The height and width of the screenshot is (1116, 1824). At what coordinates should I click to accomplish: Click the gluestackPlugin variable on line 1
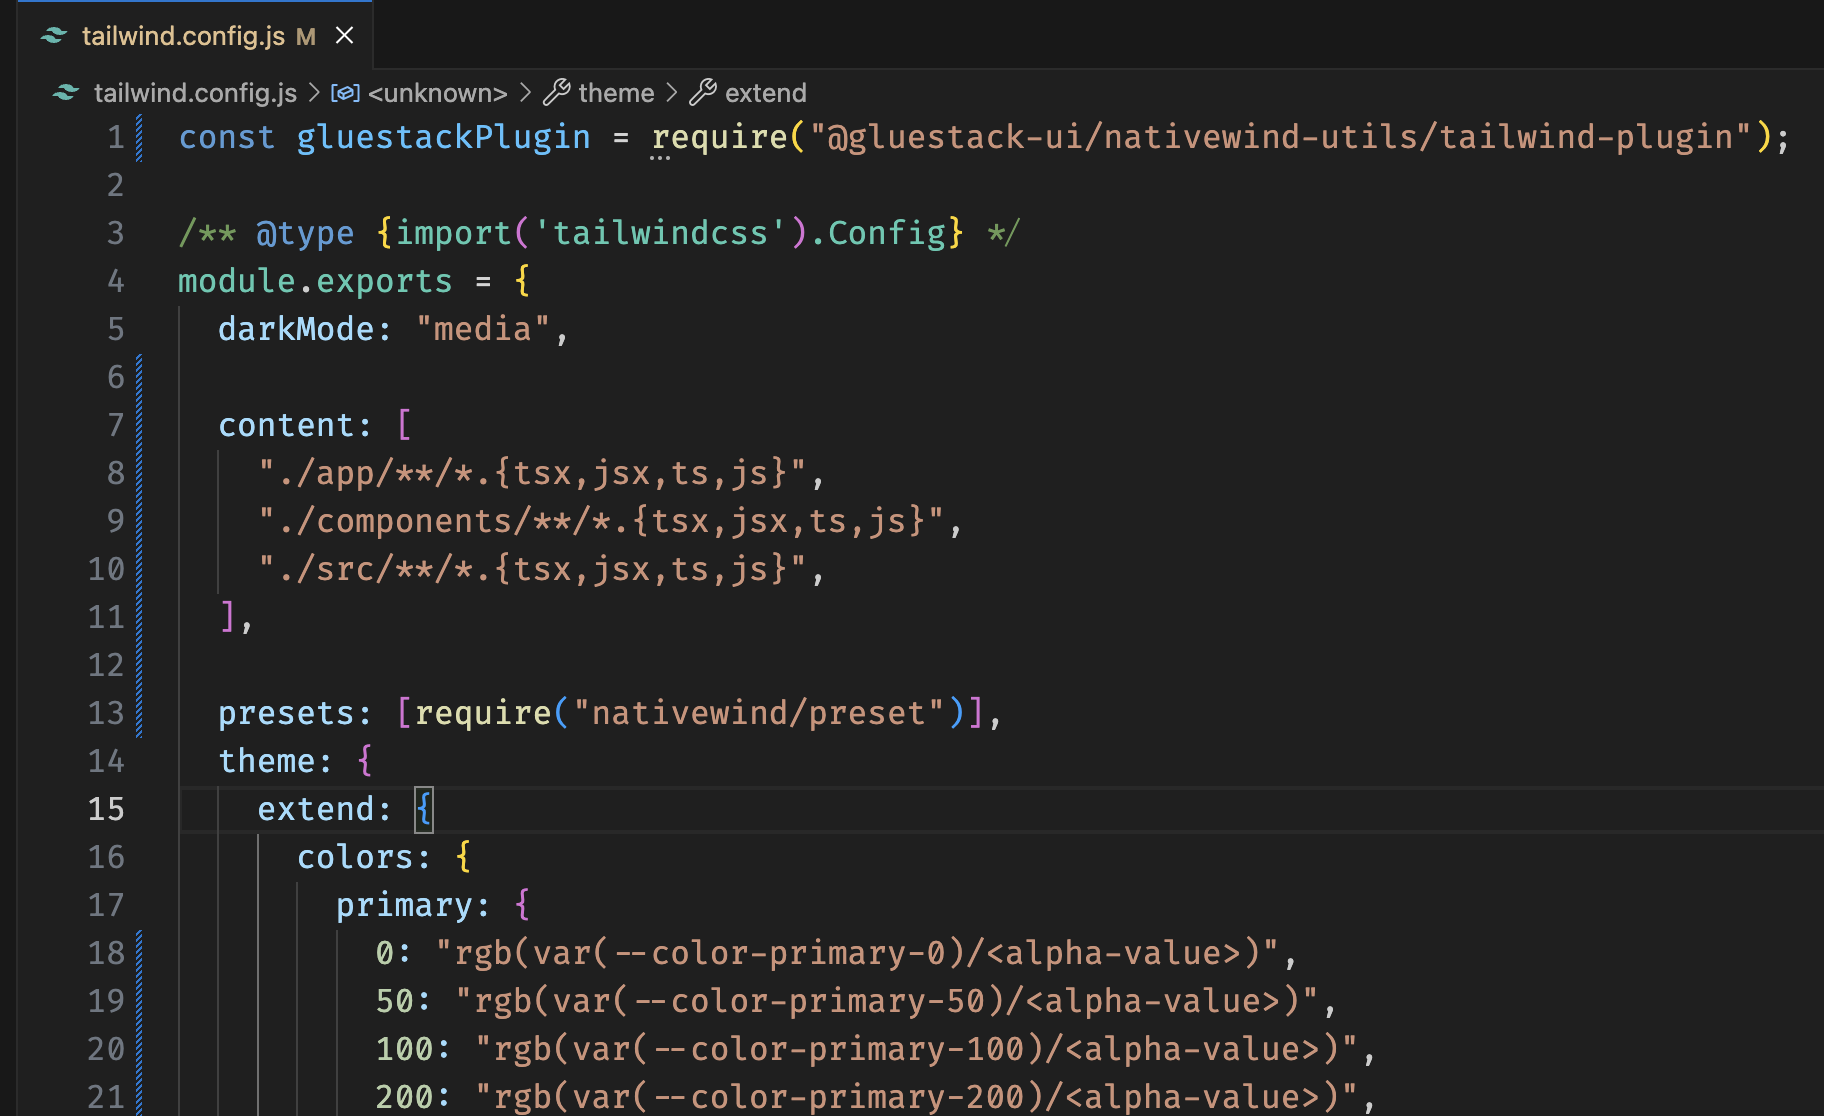click(443, 137)
